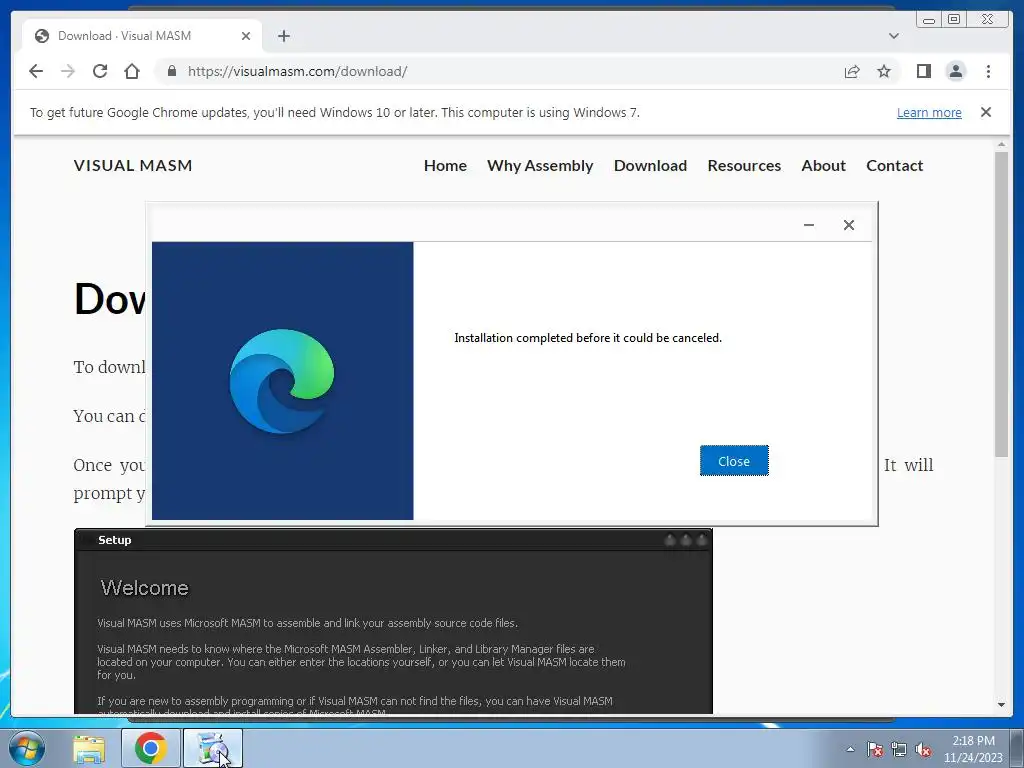Restore down the Chrome window
This screenshot has height=768, width=1024.
(953, 20)
